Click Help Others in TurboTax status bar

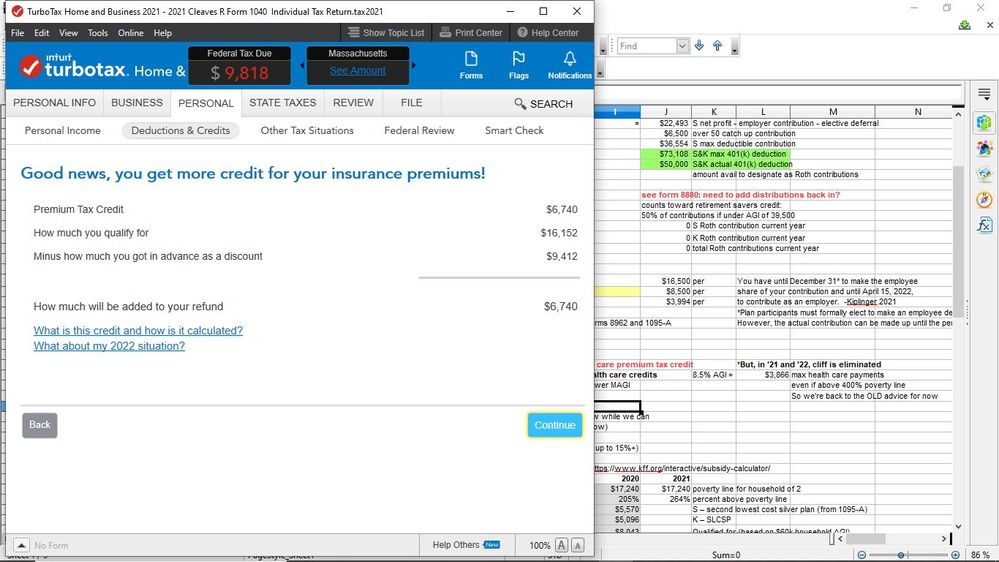coord(466,545)
